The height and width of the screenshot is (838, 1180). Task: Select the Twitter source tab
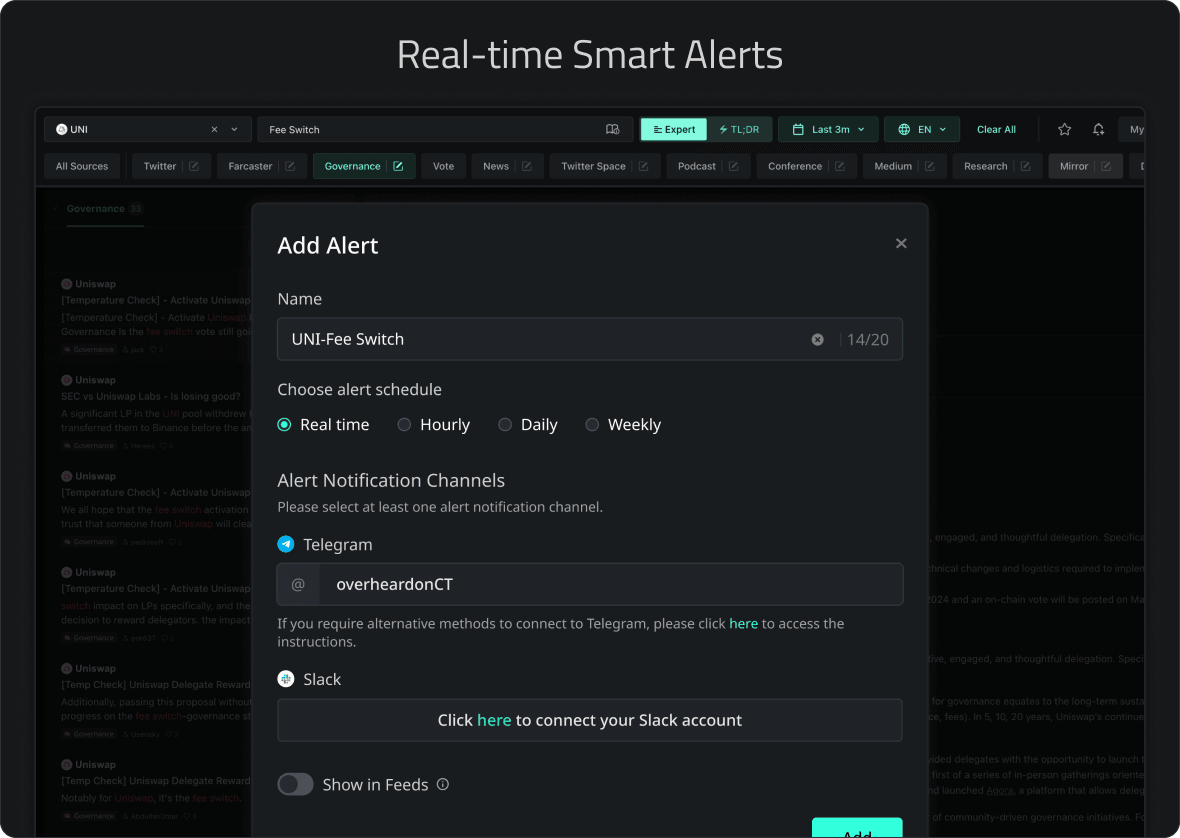[160, 166]
